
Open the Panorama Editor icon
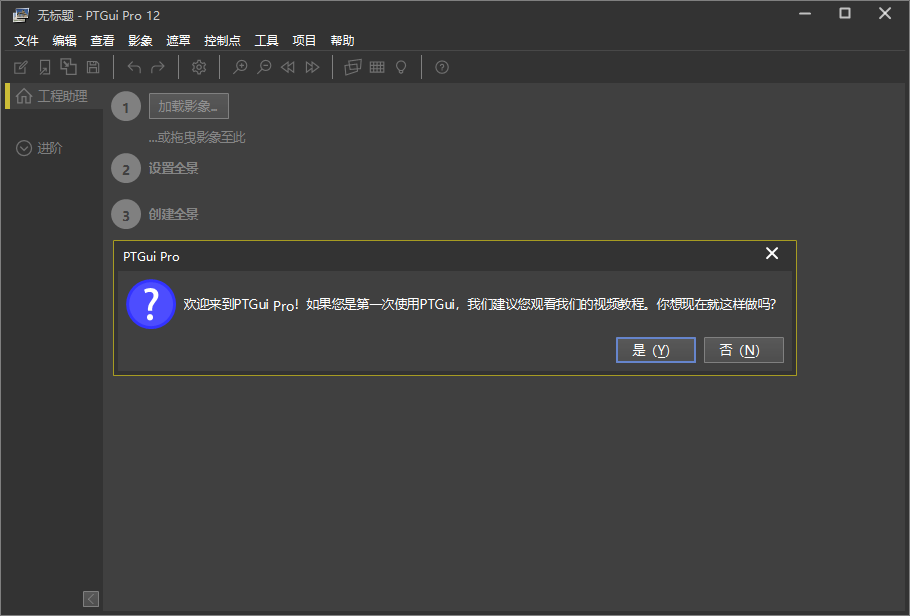(352, 67)
